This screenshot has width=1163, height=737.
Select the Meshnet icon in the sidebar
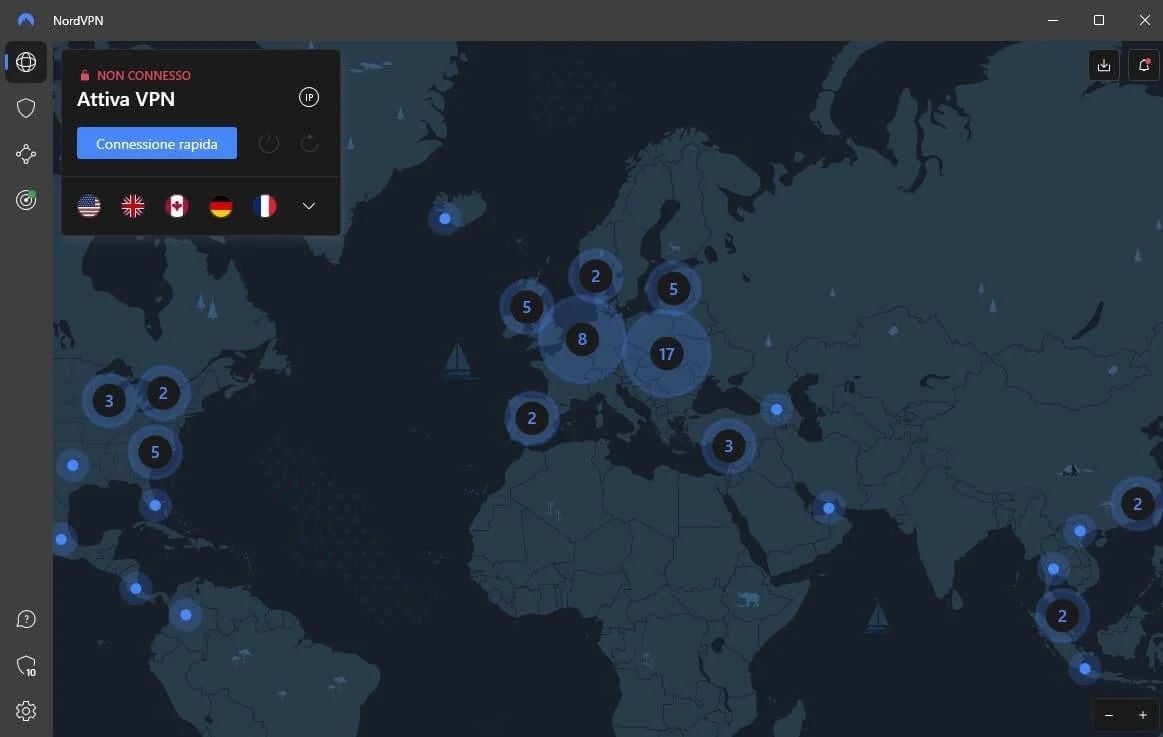pos(25,154)
